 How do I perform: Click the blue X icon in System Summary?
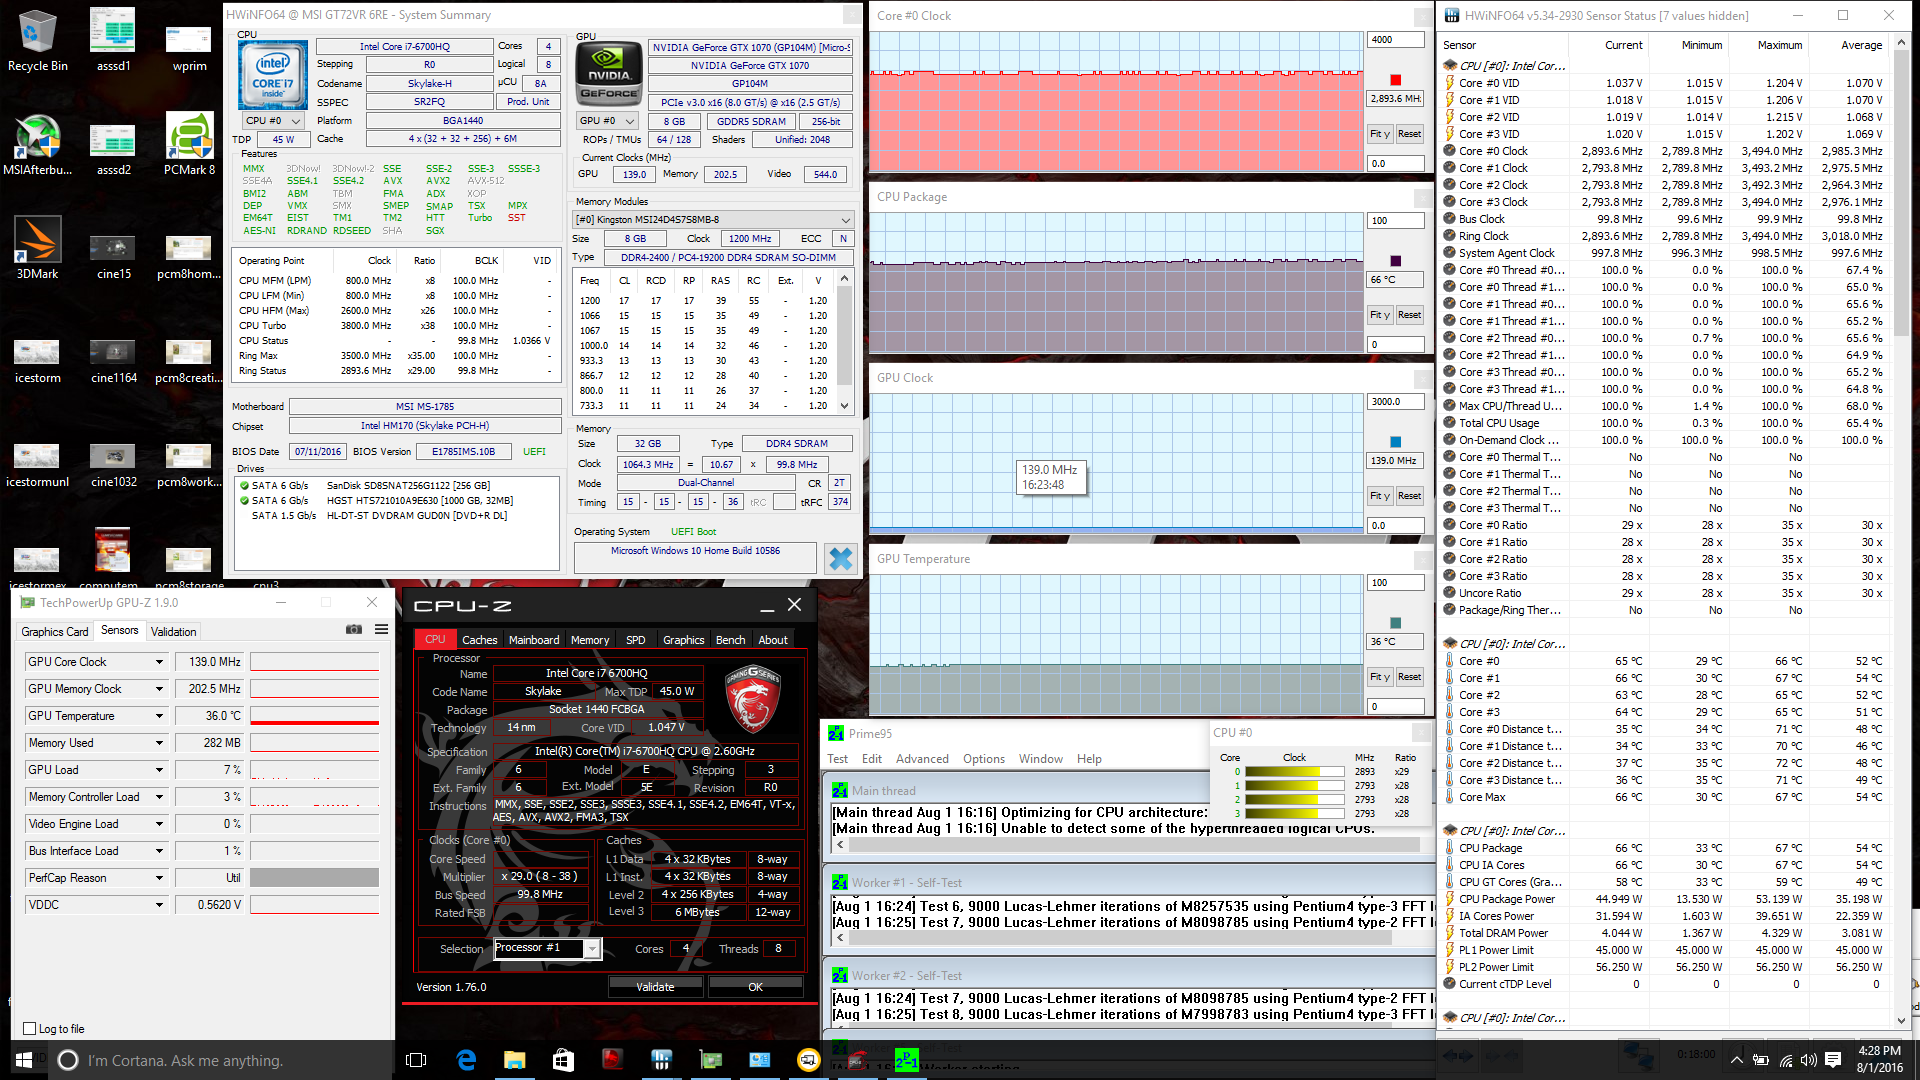click(841, 558)
